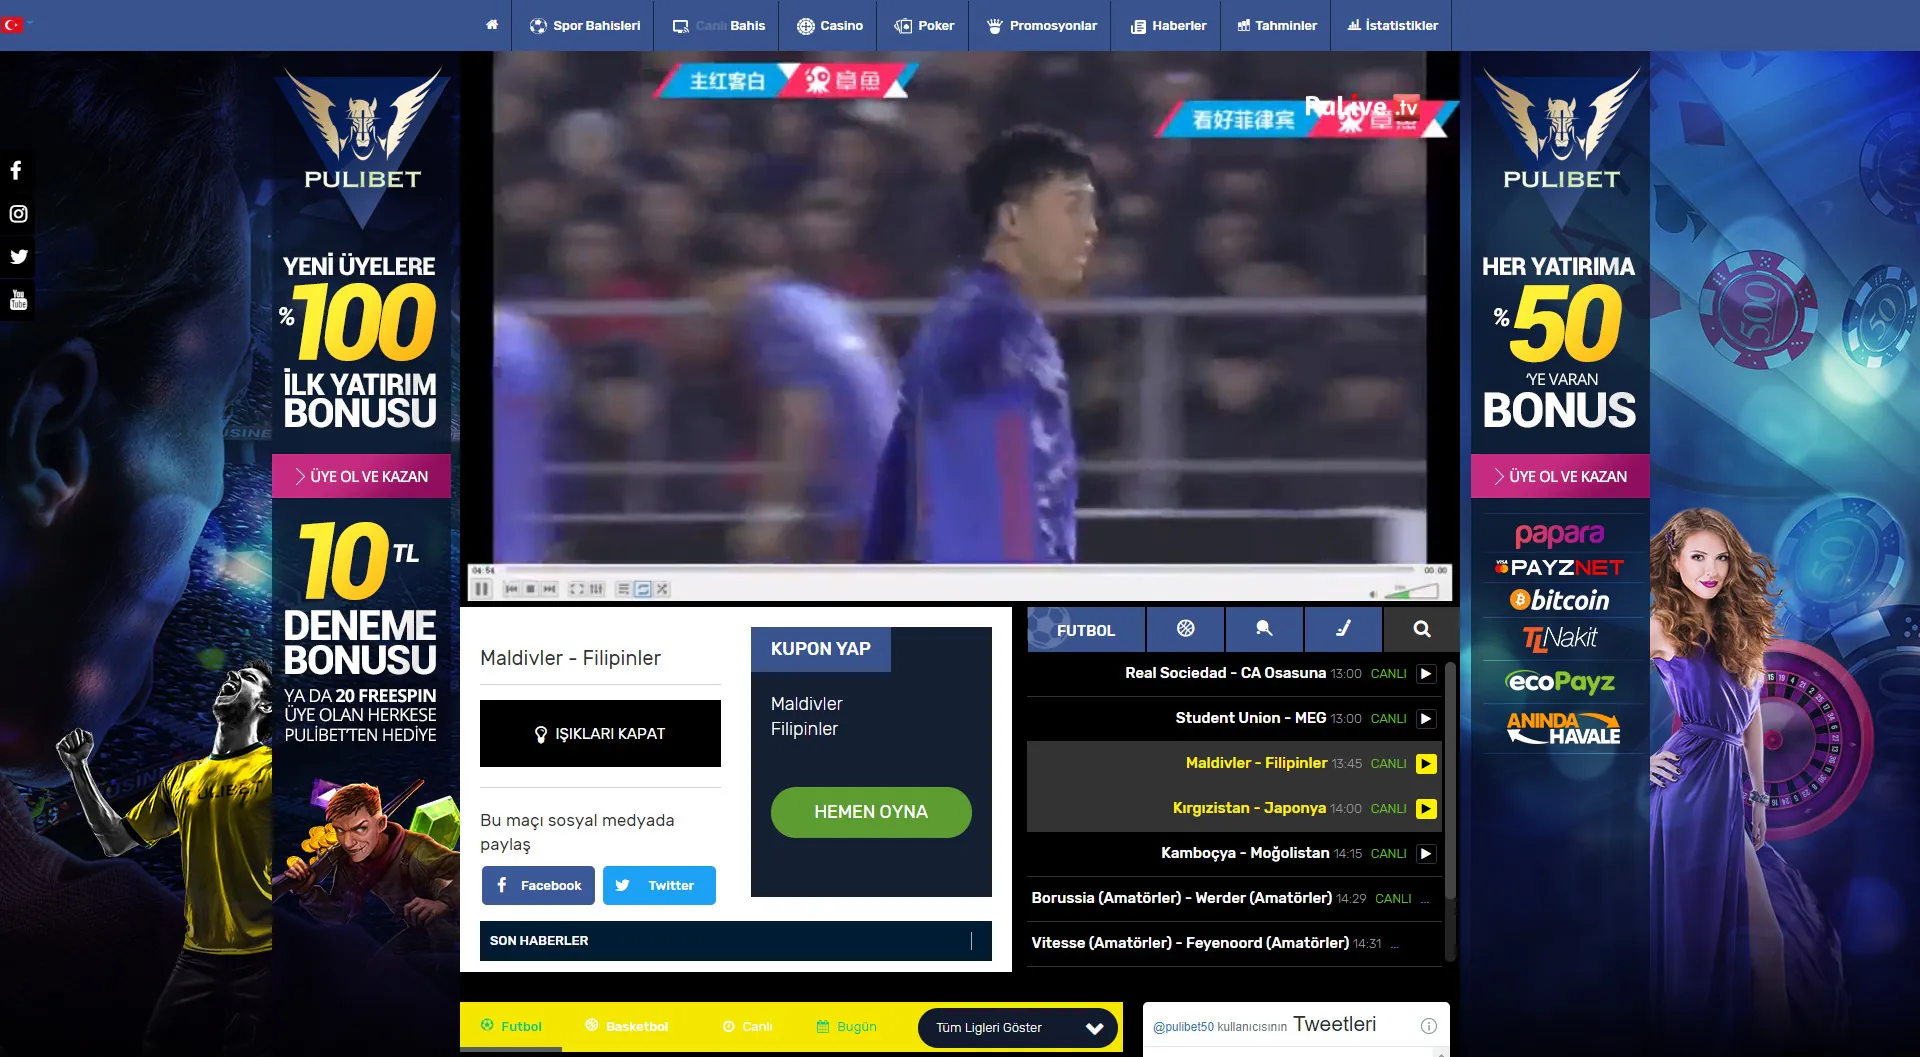Open the Facebook icon in left sidebar
This screenshot has height=1057, width=1920.
(x=17, y=170)
